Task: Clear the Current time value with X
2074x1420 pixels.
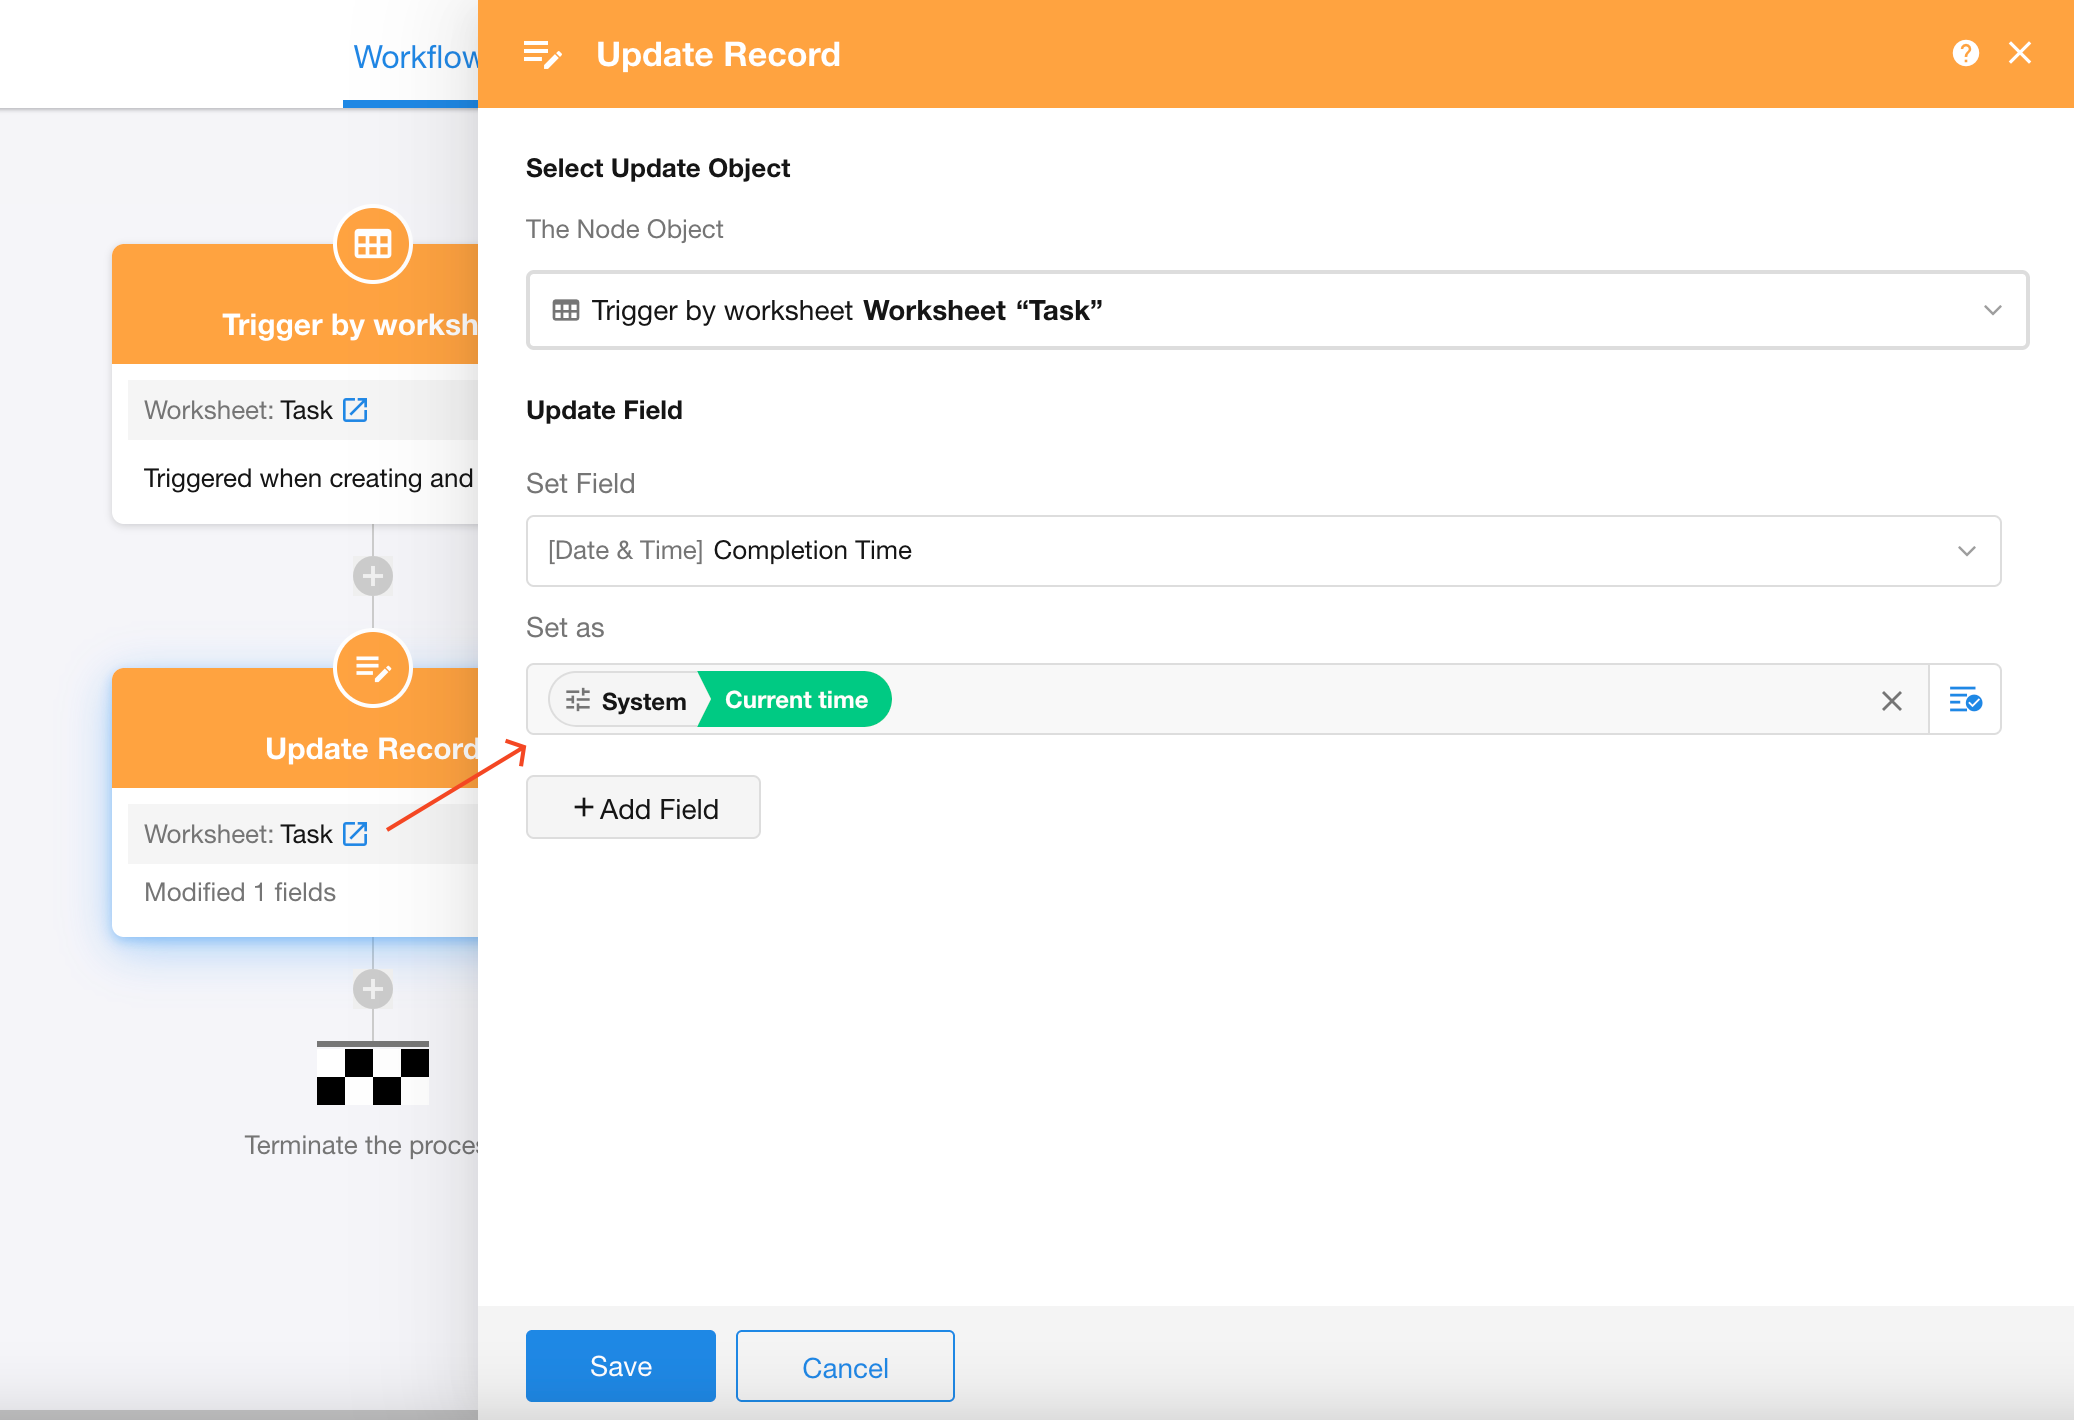Action: (1891, 701)
